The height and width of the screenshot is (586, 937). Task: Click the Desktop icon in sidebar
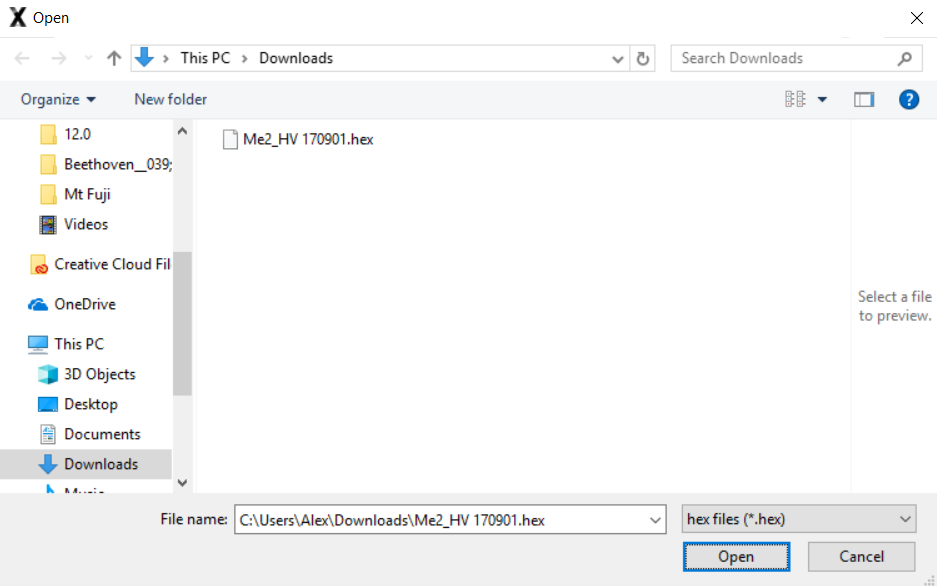point(48,404)
